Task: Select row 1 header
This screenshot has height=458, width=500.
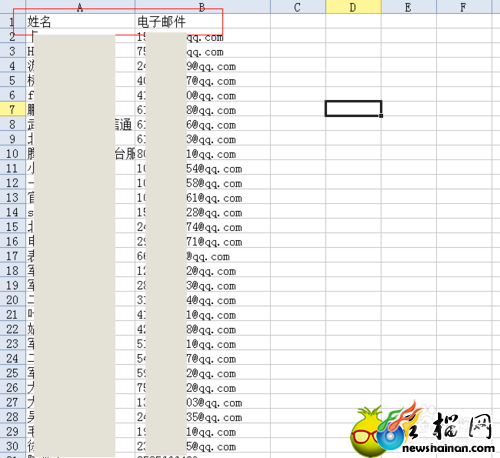Action: (x=13, y=22)
